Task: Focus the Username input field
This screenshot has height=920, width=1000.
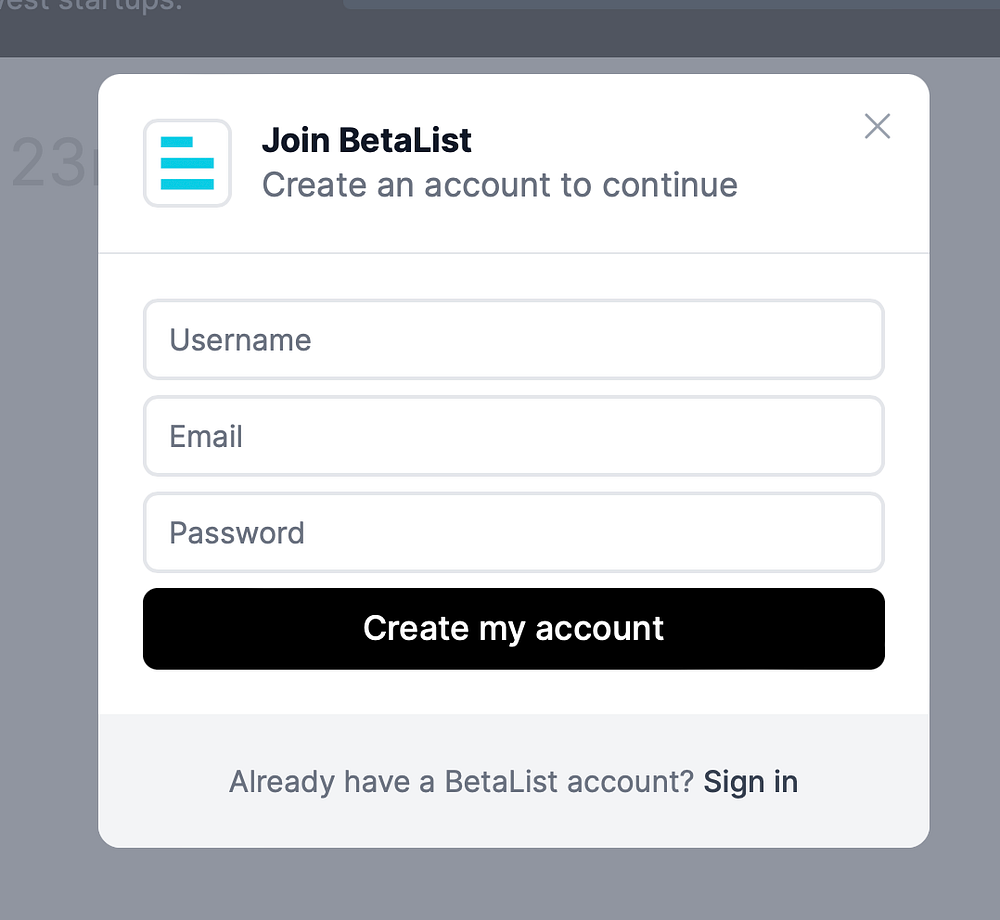Action: [x=513, y=340]
